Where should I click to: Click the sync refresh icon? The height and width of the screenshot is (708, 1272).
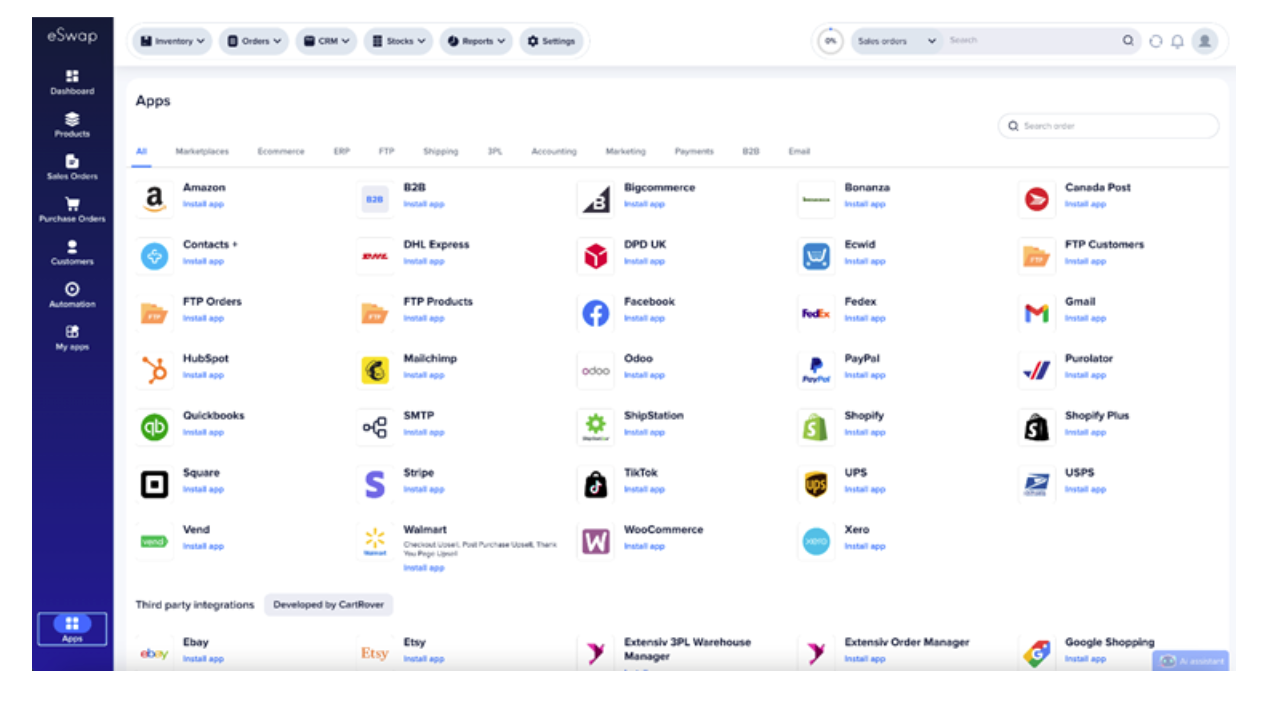(1156, 41)
